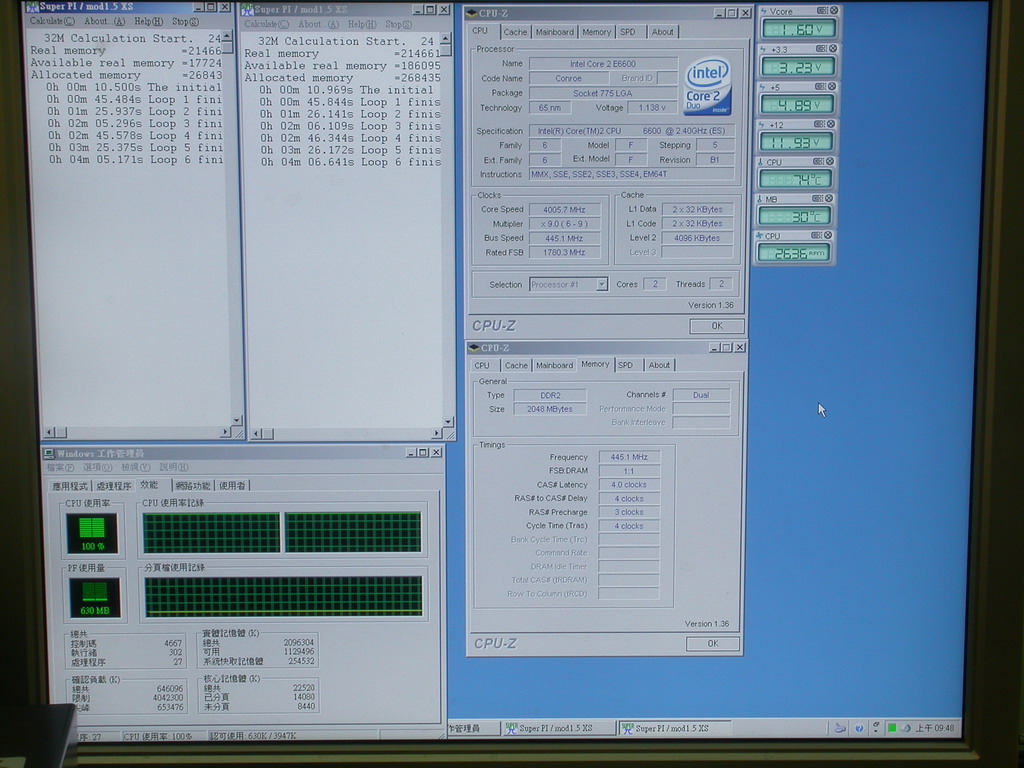Screen dimensions: 1024x768
Task: Switch to CPU tab in lower CPU-Z
Action: tap(482, 365)
